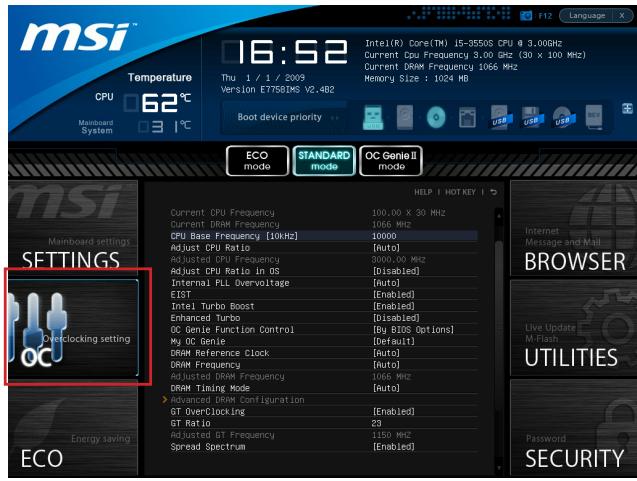Select the last boot device icon in the row
This screenshot has width=637, height=481.
pos(594,117)
